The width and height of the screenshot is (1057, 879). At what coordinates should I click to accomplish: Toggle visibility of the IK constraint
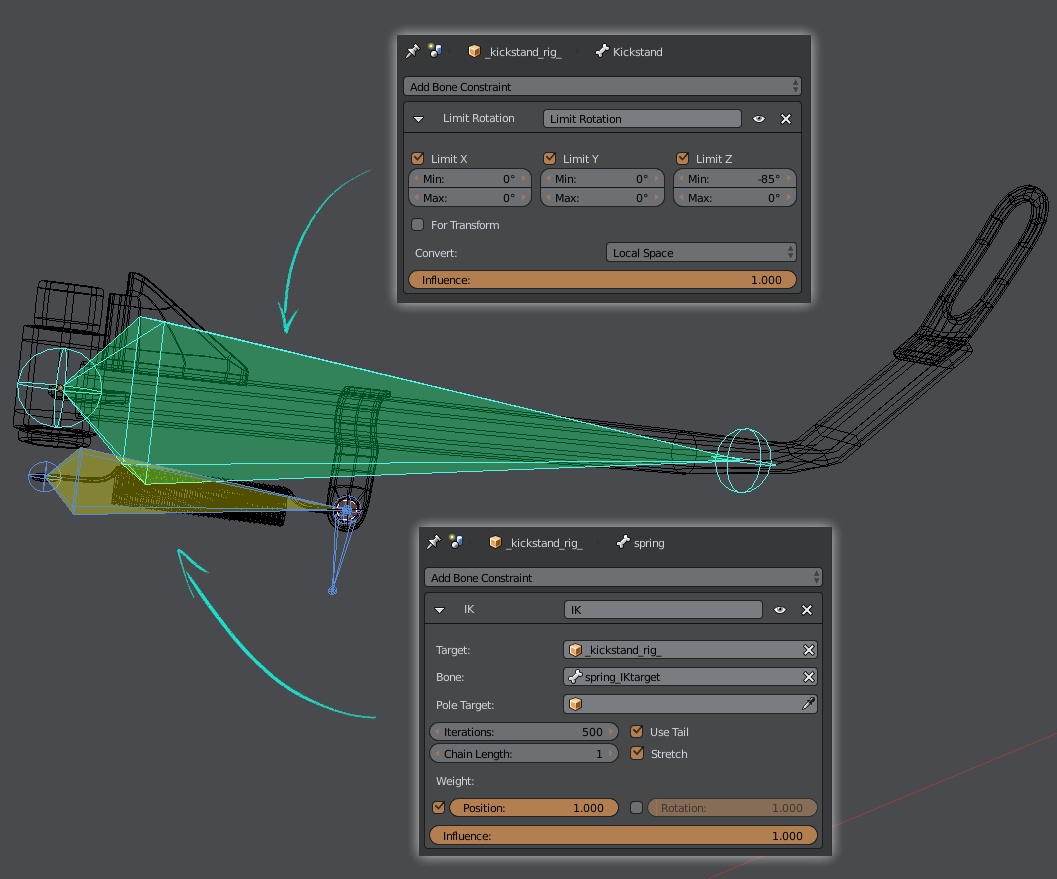pyautogui.click(x=780, y=610)
